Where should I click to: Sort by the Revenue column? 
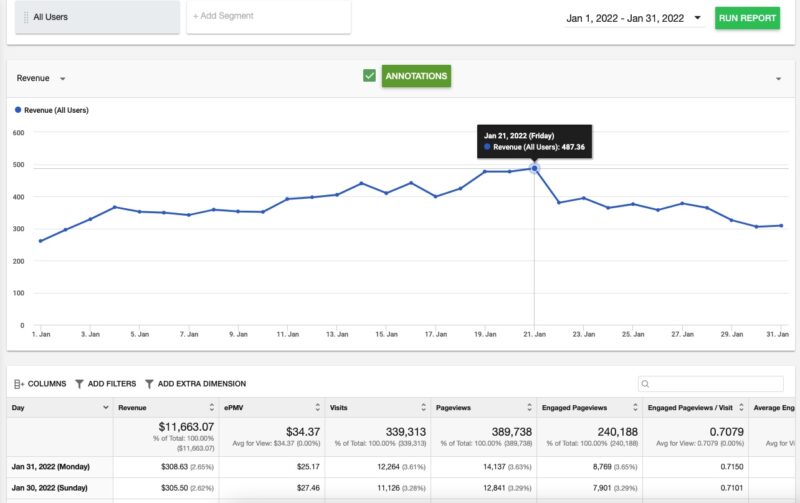pos(211,407)
